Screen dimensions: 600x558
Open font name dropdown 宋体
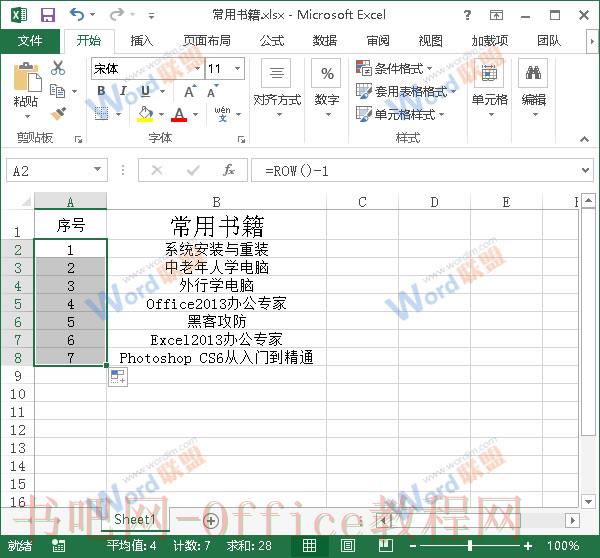197,69
